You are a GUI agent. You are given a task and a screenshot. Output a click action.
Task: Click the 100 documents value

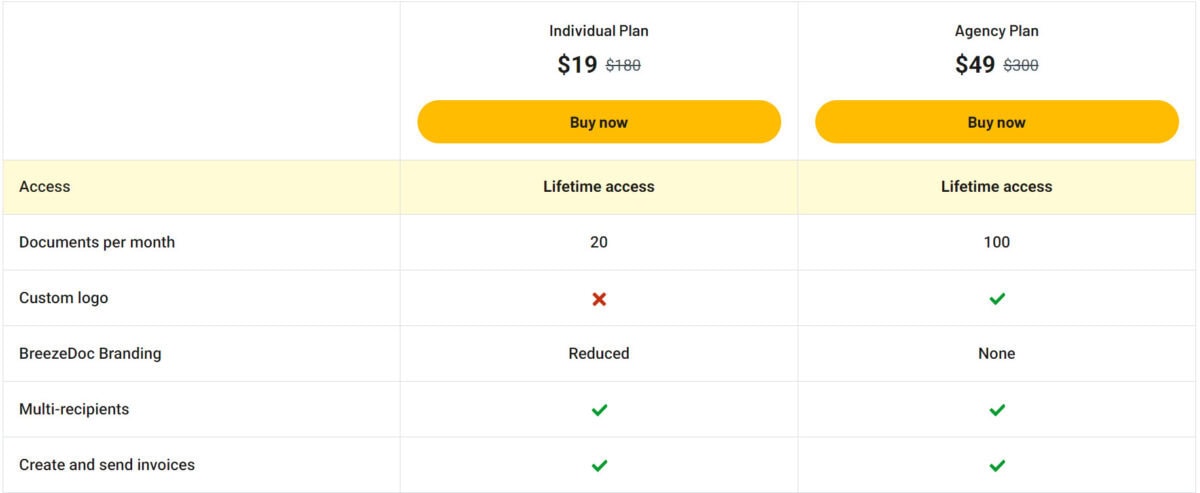point(997,242)
